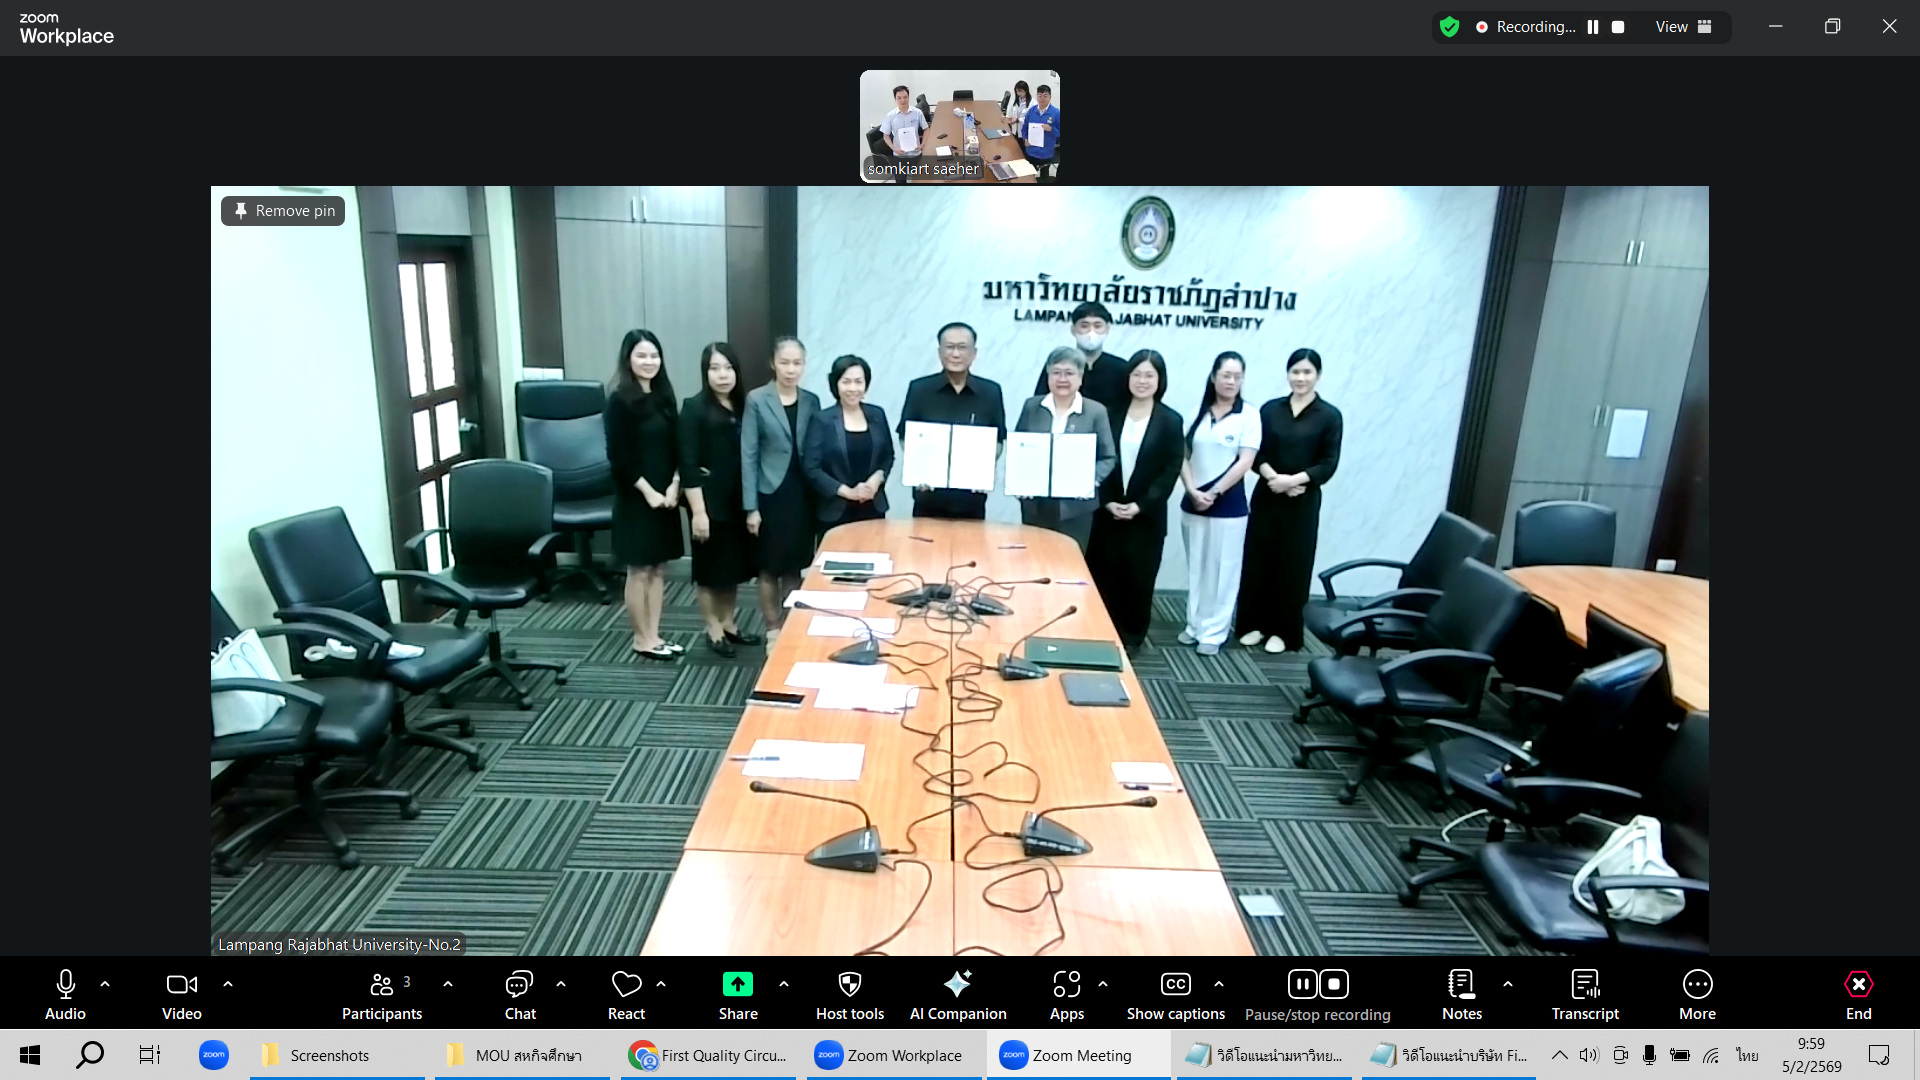Viewport: 1920px width, 1080px height.
Task: Open the Notes icon
Action: tap(1461, 985)
